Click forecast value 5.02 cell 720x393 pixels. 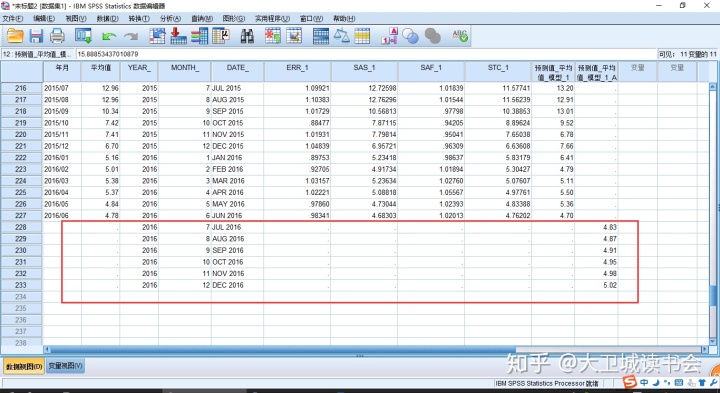tap(596, 285)
